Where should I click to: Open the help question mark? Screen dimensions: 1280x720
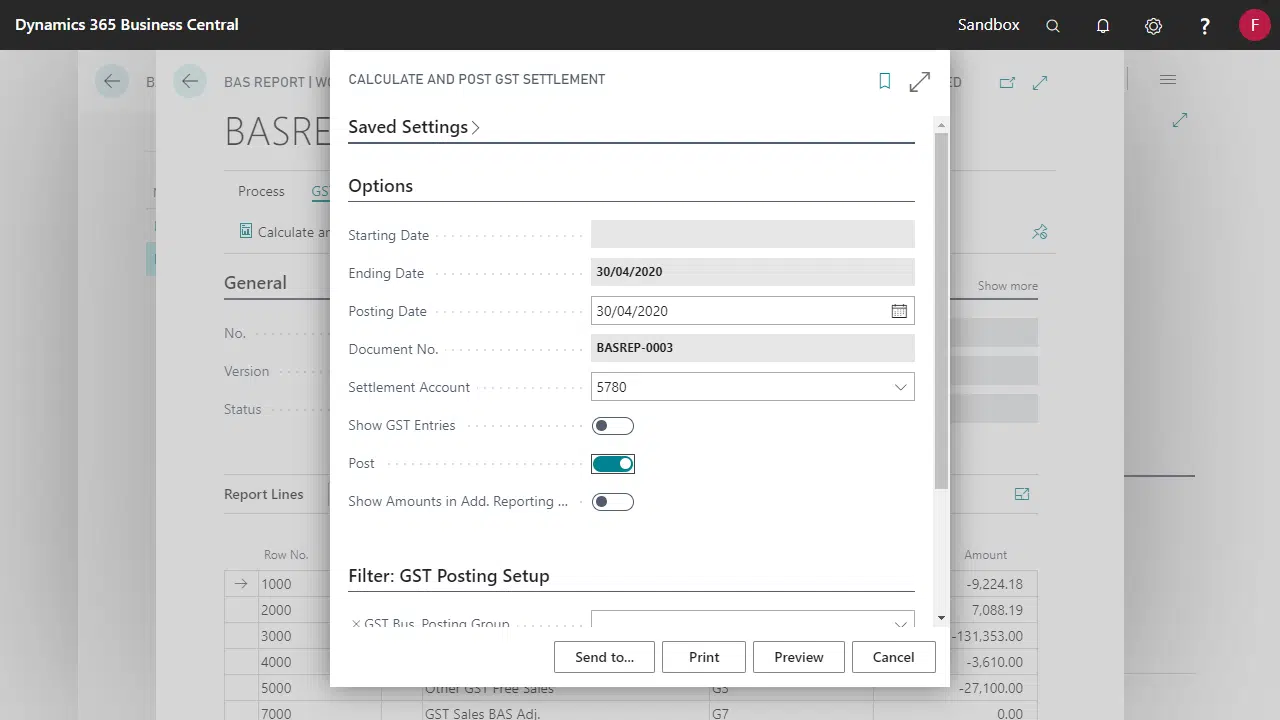pyautogui.click(x=1205, y=26)
